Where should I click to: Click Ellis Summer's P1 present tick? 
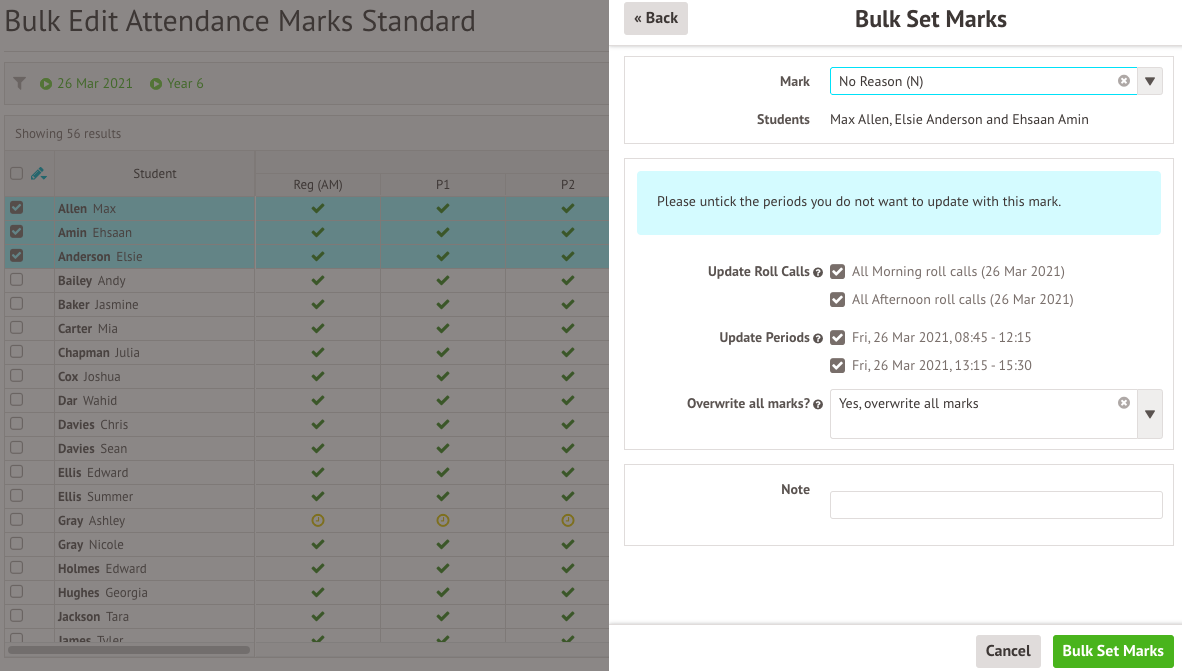coord(443,496)
